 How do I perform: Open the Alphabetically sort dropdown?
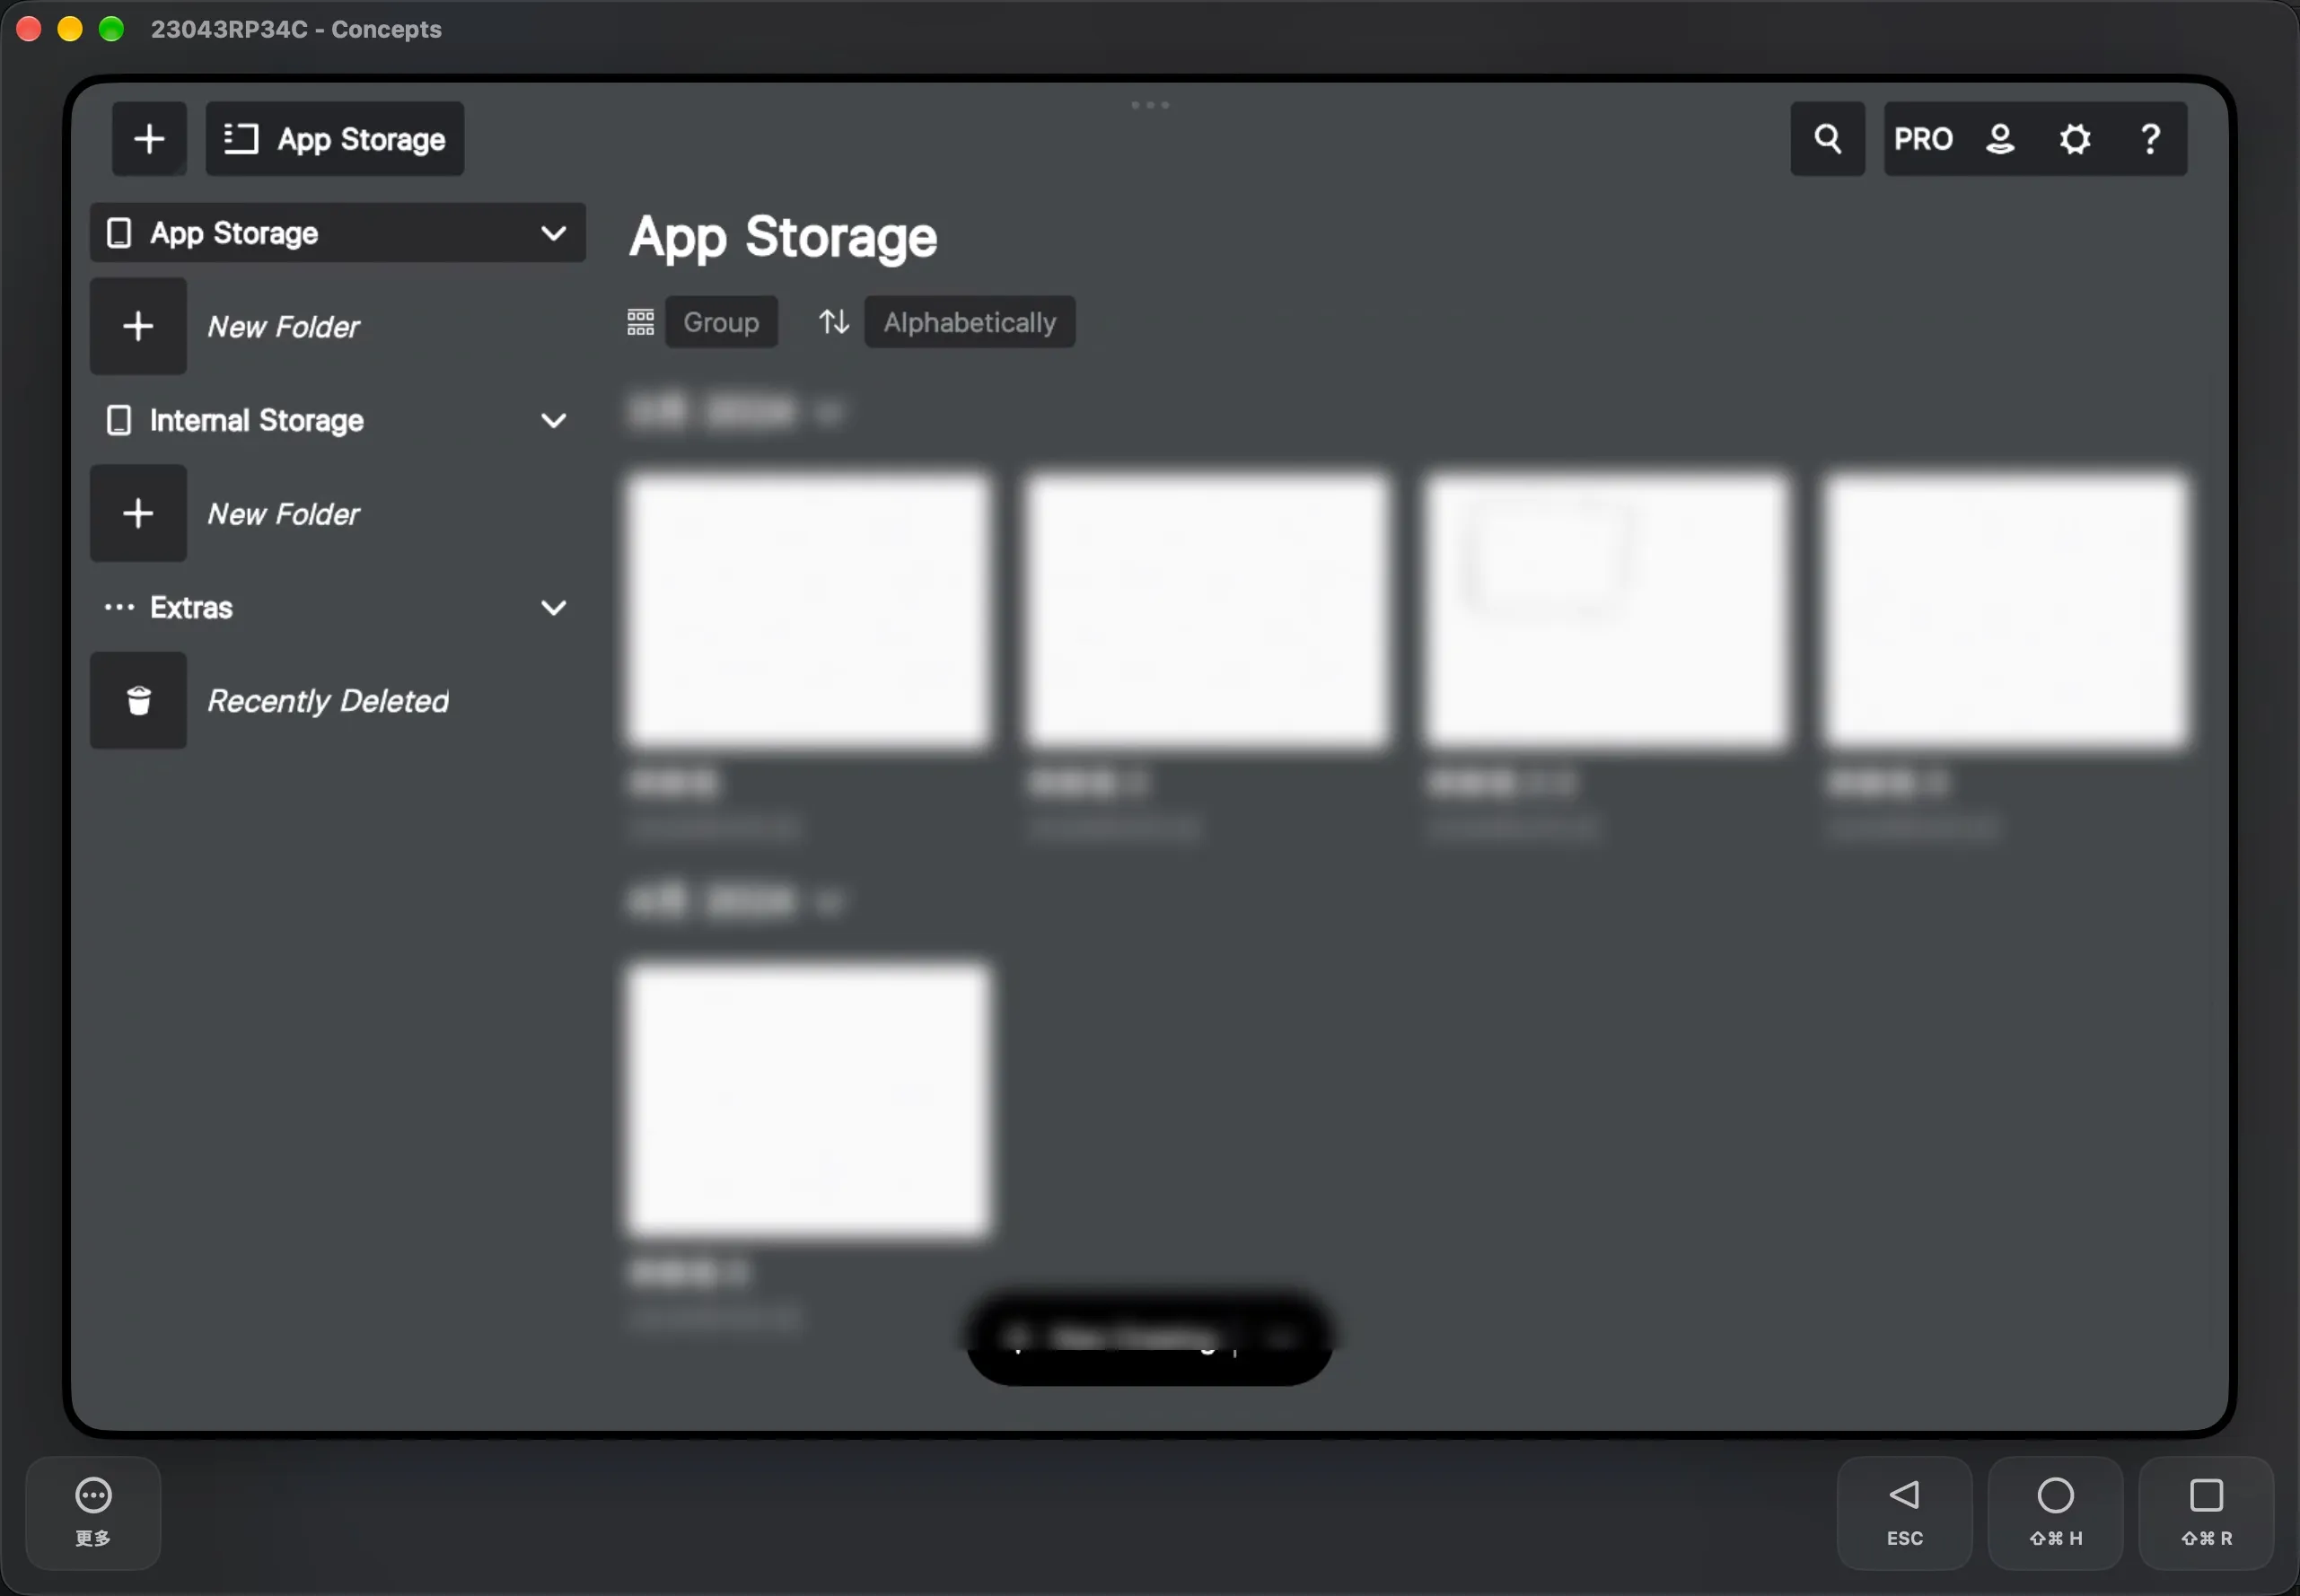(x=969, y=322)
